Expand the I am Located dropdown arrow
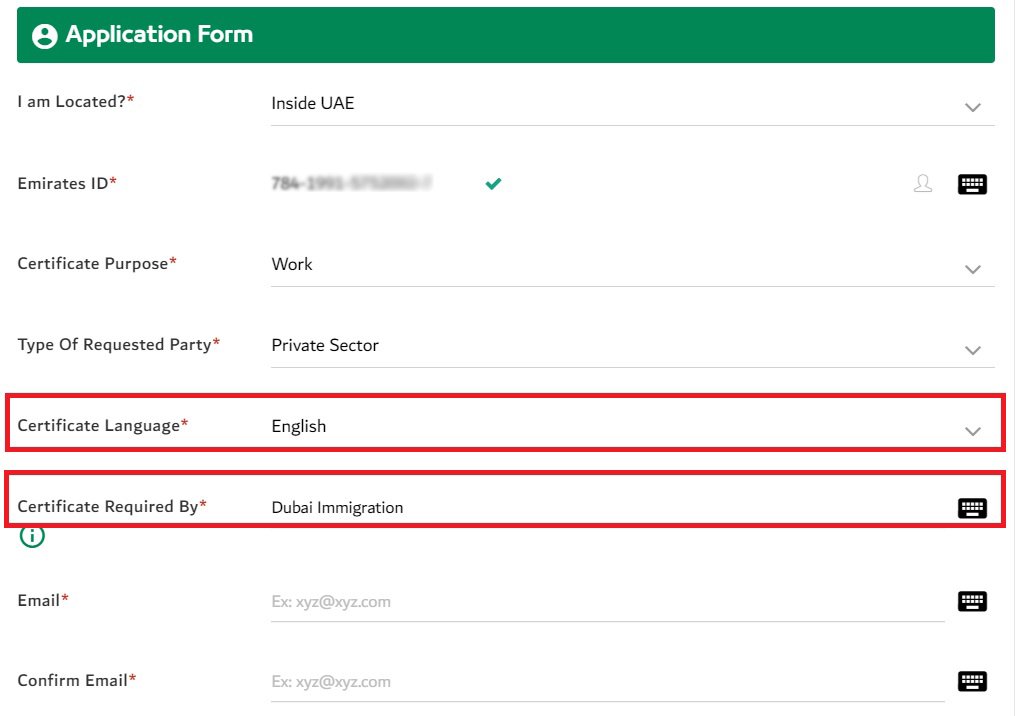The height and width of the screenshot is (716, 1015). pyautogui.click(x=972, y=107)
